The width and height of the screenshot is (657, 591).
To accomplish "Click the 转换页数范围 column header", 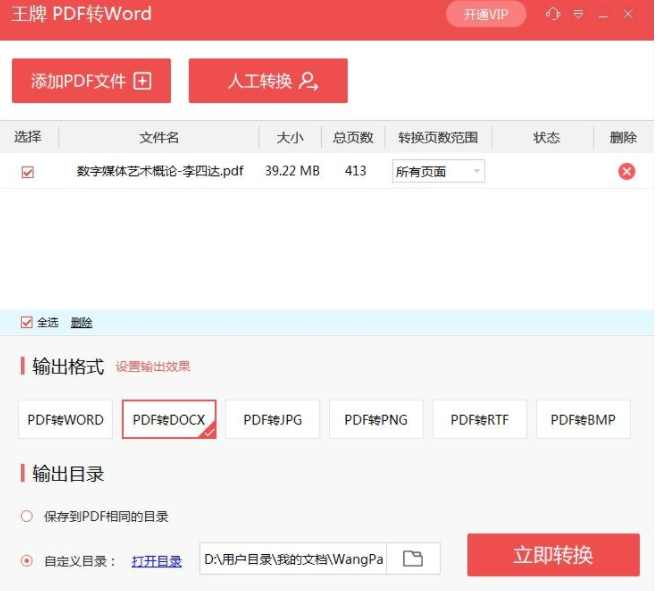I will (438, 137).
